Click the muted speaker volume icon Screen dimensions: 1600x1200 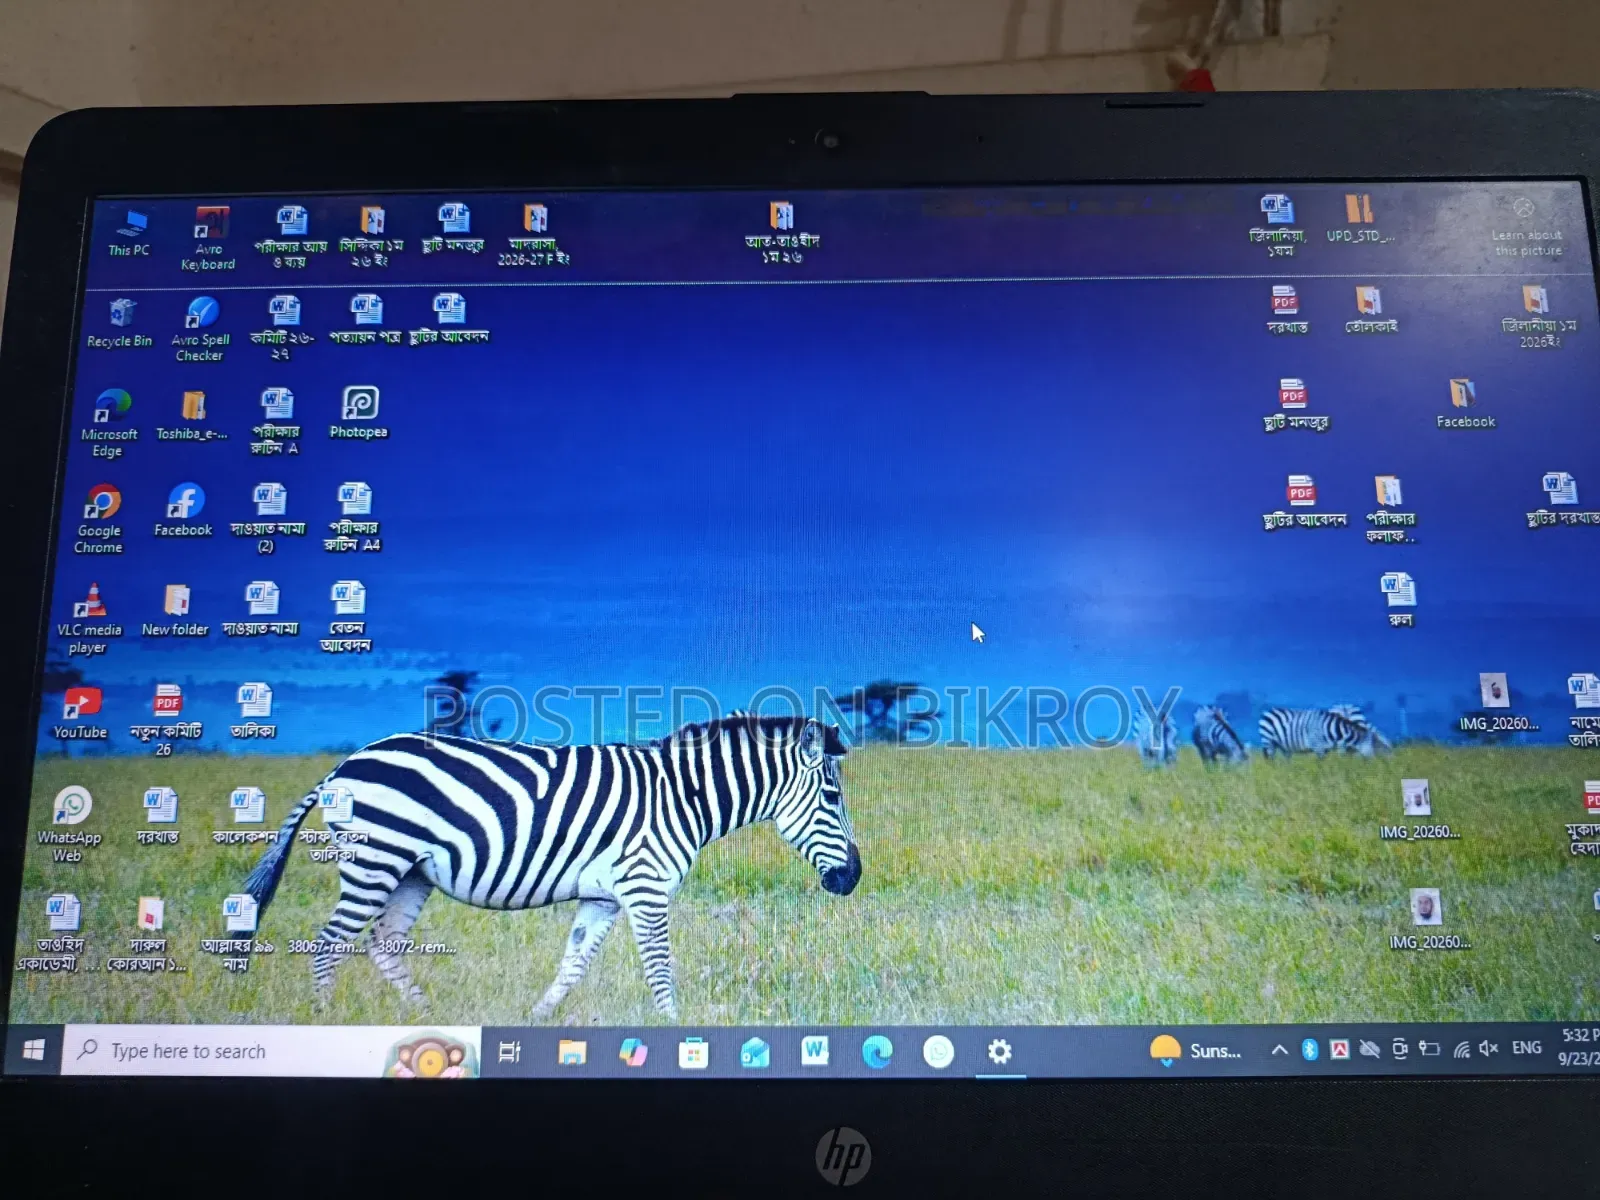click(x=1489, y=1048)
